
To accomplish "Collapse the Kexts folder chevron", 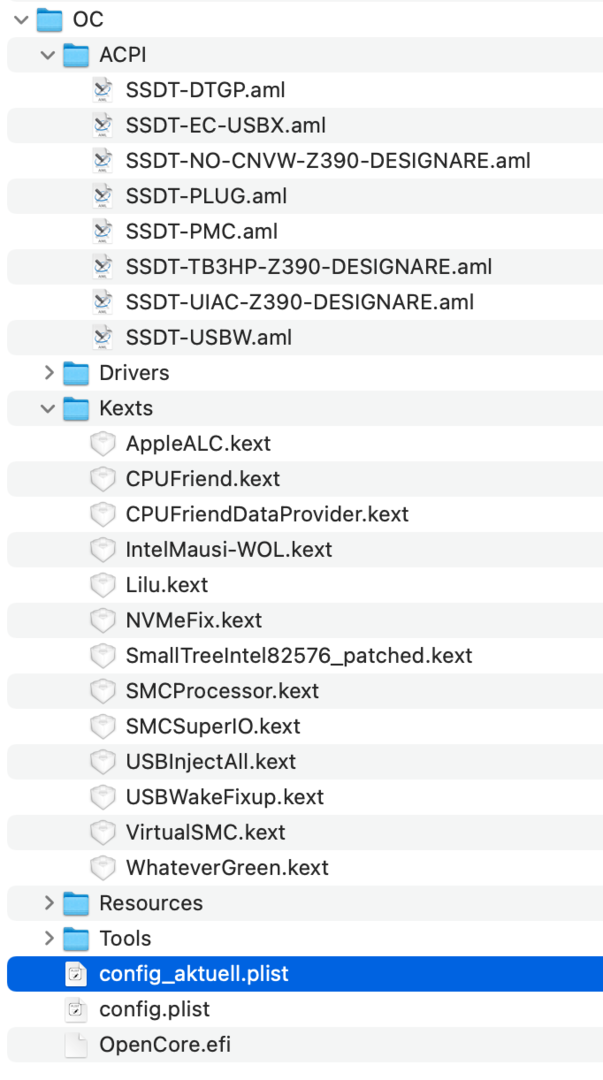I will [48, 408].
